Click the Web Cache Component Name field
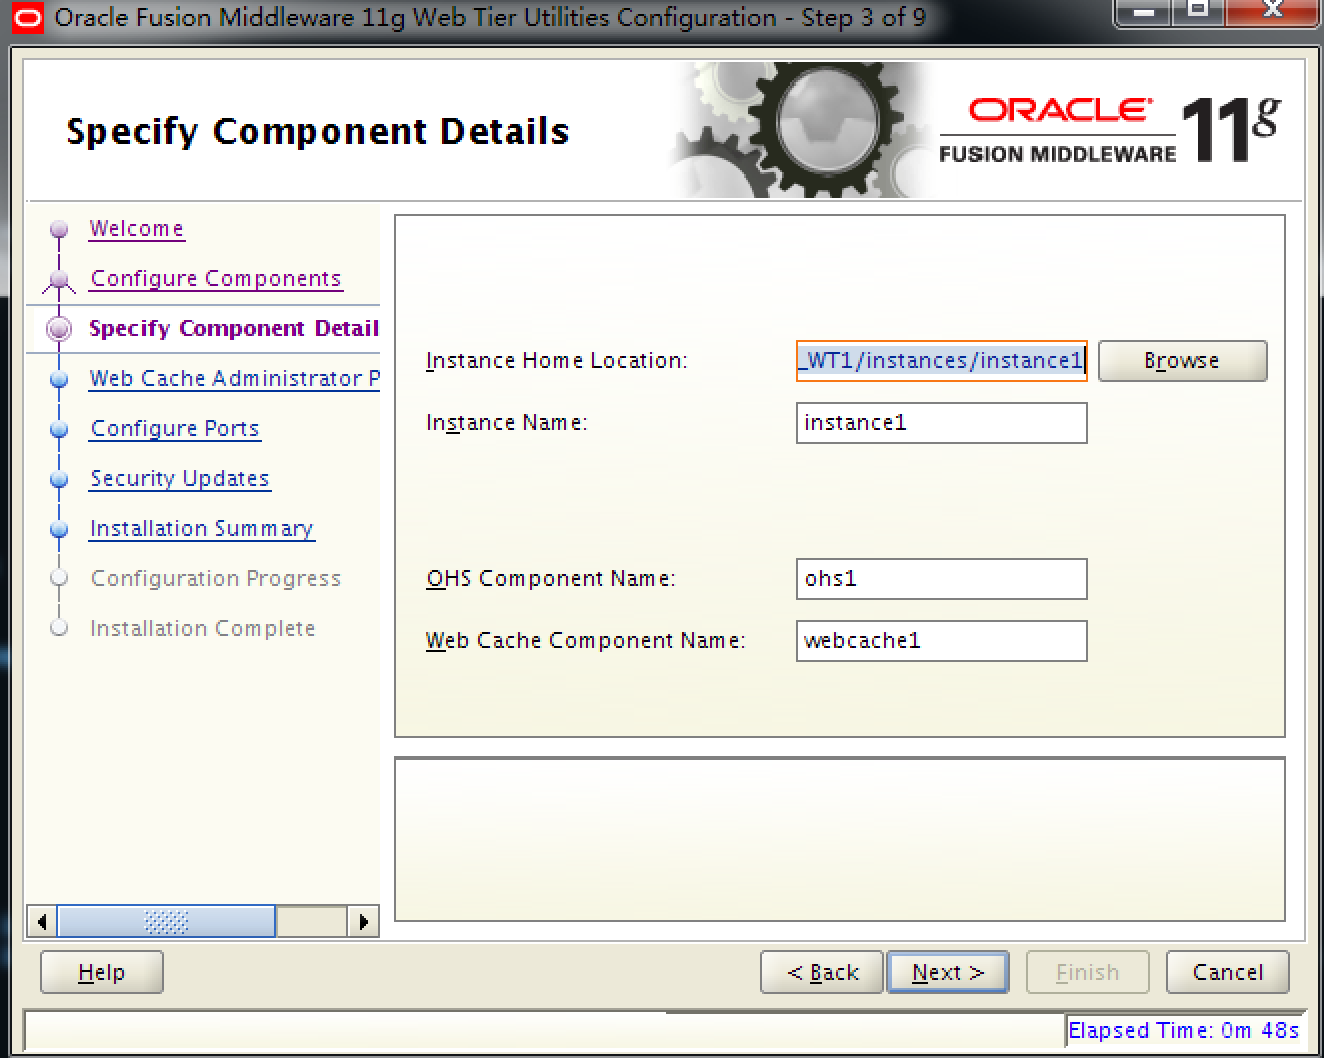The width and height of the screenshot is (1324, 1058). 942,641
